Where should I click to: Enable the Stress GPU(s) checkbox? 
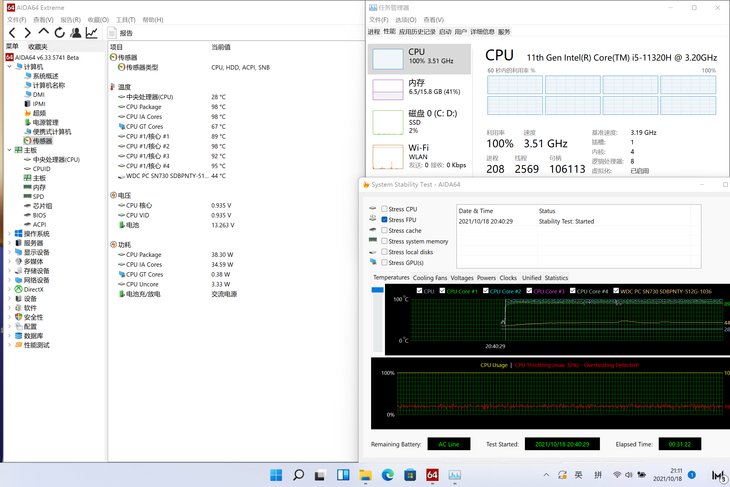pos(384,263)
